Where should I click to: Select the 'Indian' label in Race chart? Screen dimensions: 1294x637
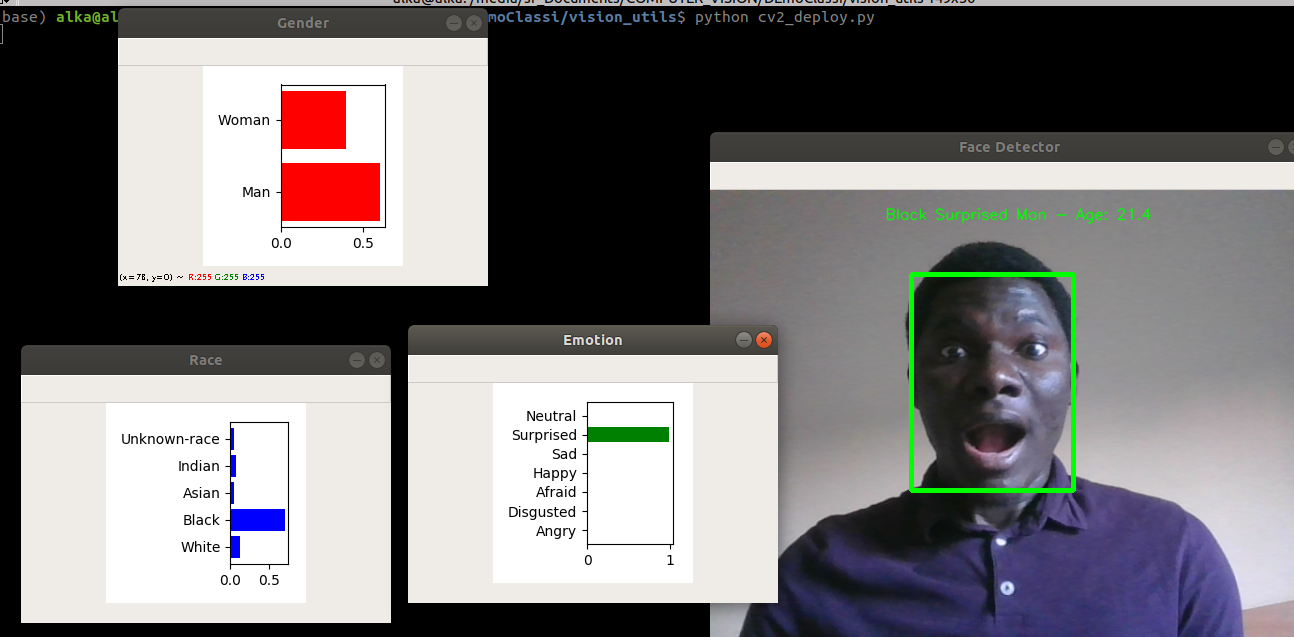(199, 466)
